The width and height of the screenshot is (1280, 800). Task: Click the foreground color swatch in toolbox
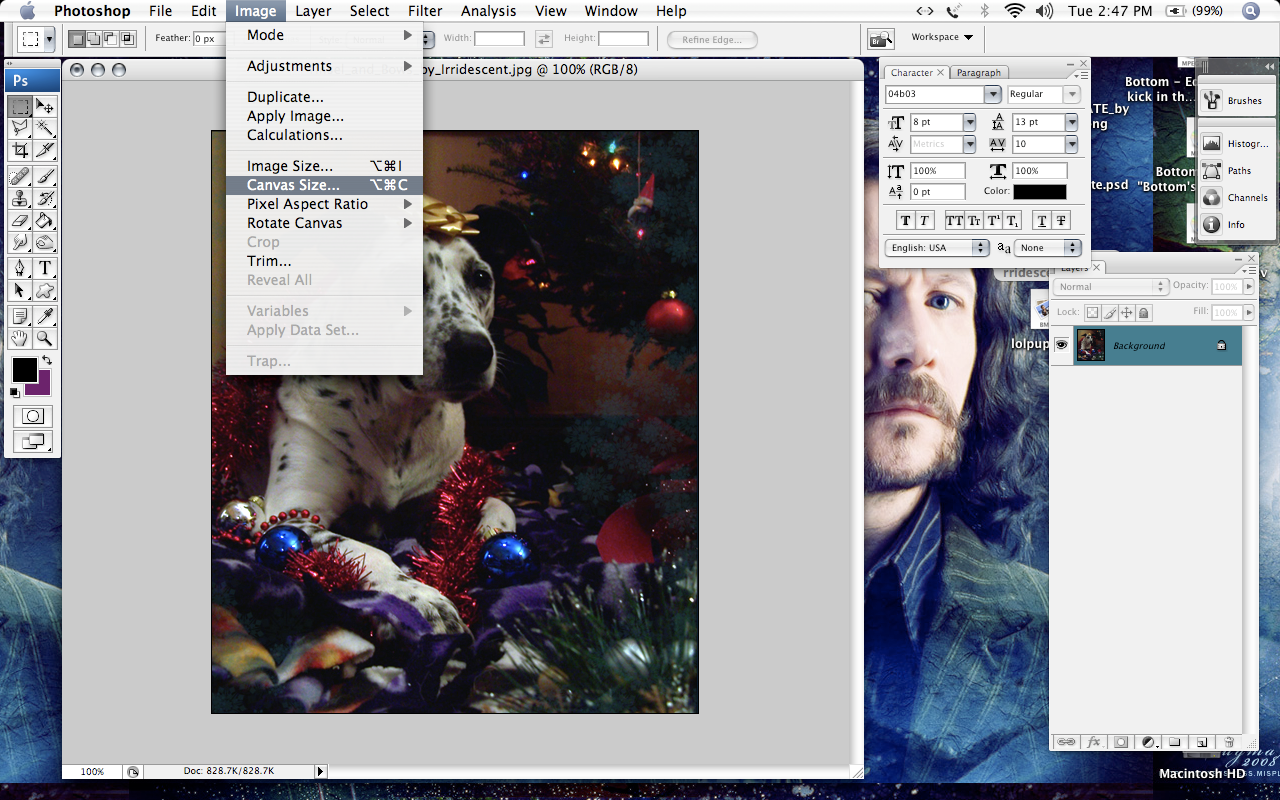(24, 370)
